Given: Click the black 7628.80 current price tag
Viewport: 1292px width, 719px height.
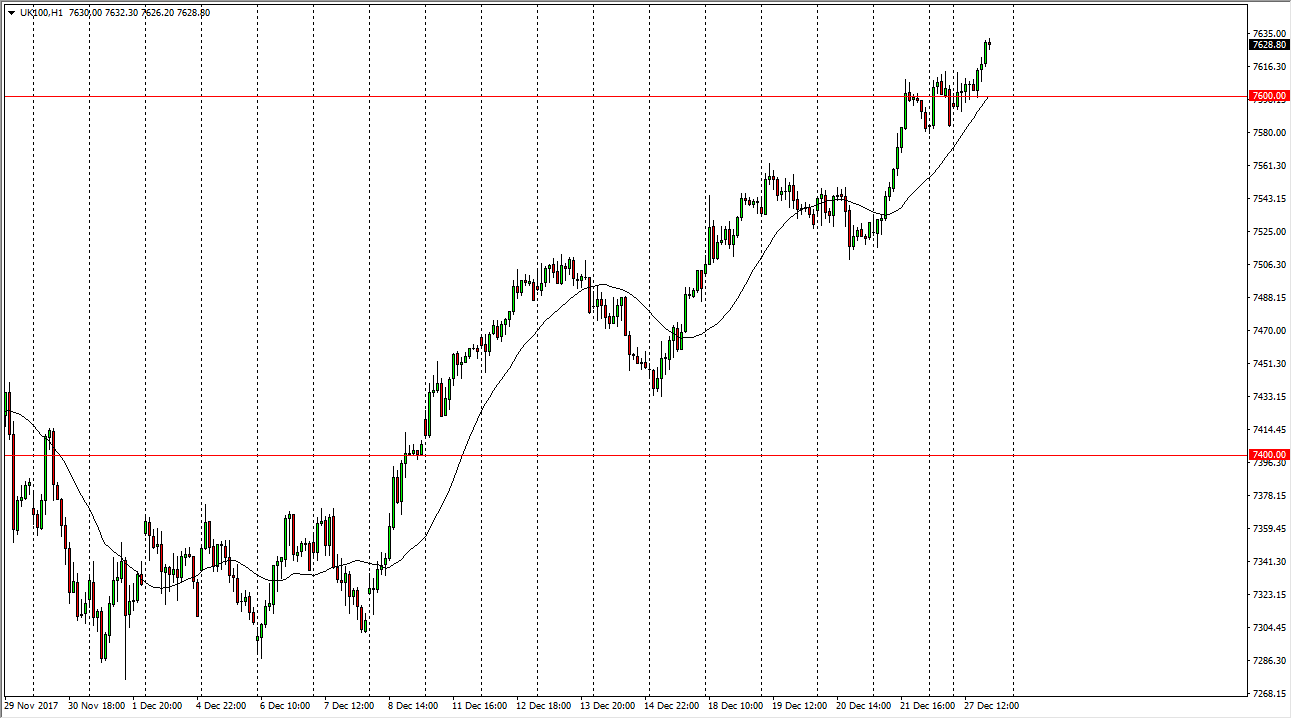Looking at the screenshot, I should (x=1268, y=45).
